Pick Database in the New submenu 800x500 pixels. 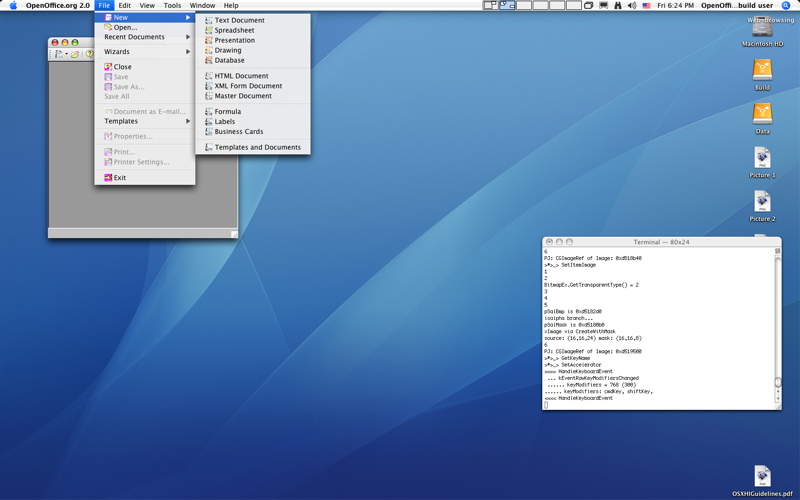(x=253, y=60)
